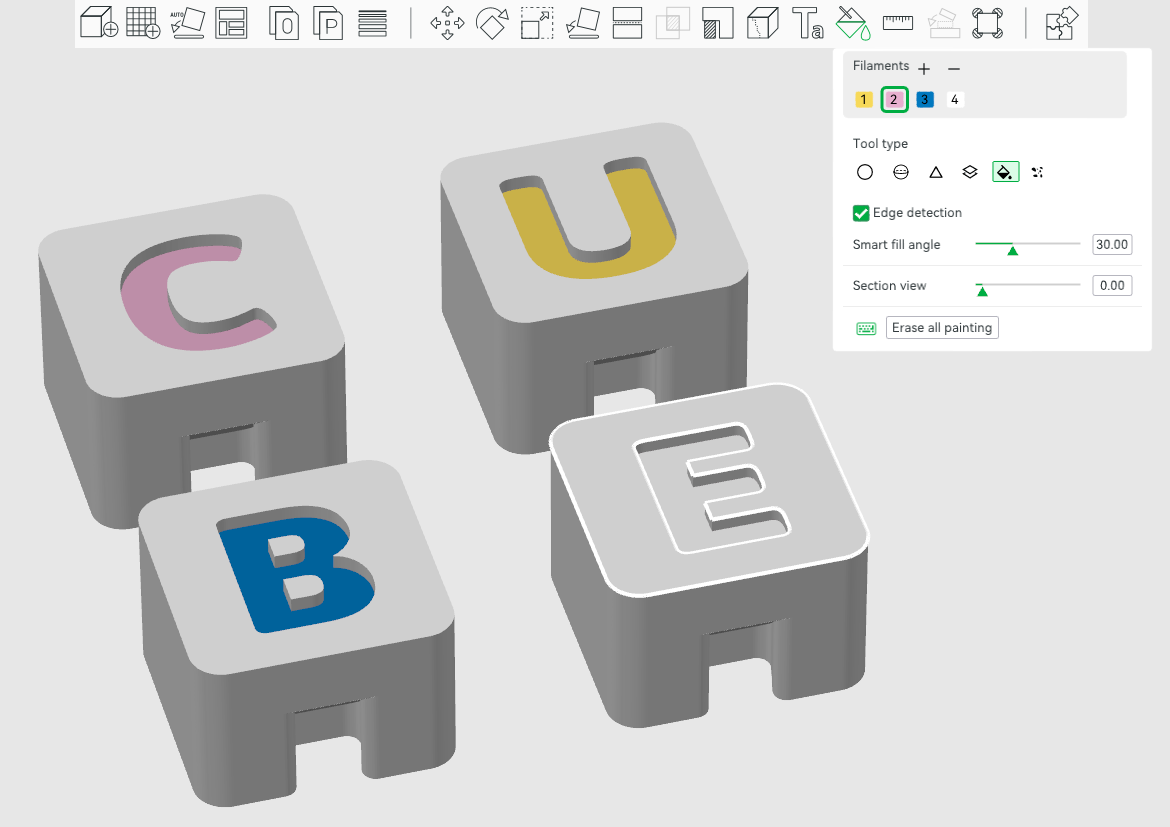Click the Add model cube icon
Viewport: 1170px width, 827px height.
tap(98, 23)
